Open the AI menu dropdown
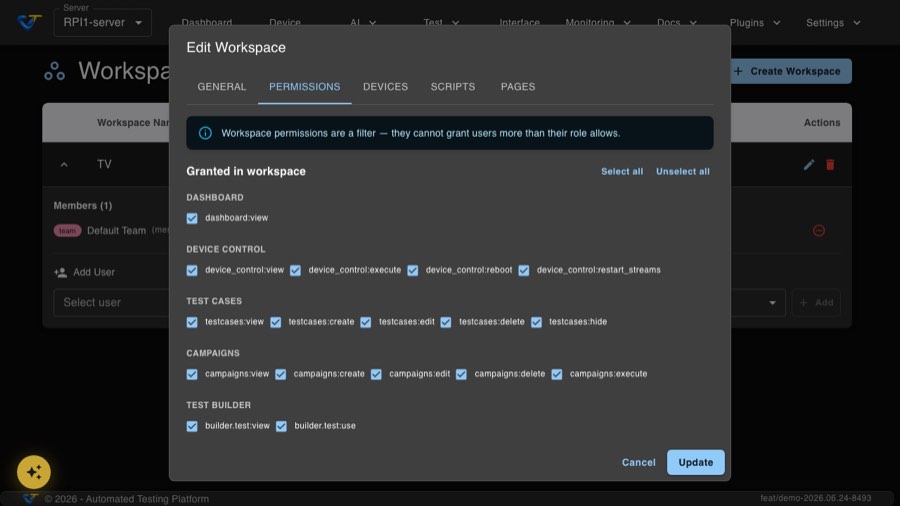Screen dimensions: 900x506 (x=363, y=23)
